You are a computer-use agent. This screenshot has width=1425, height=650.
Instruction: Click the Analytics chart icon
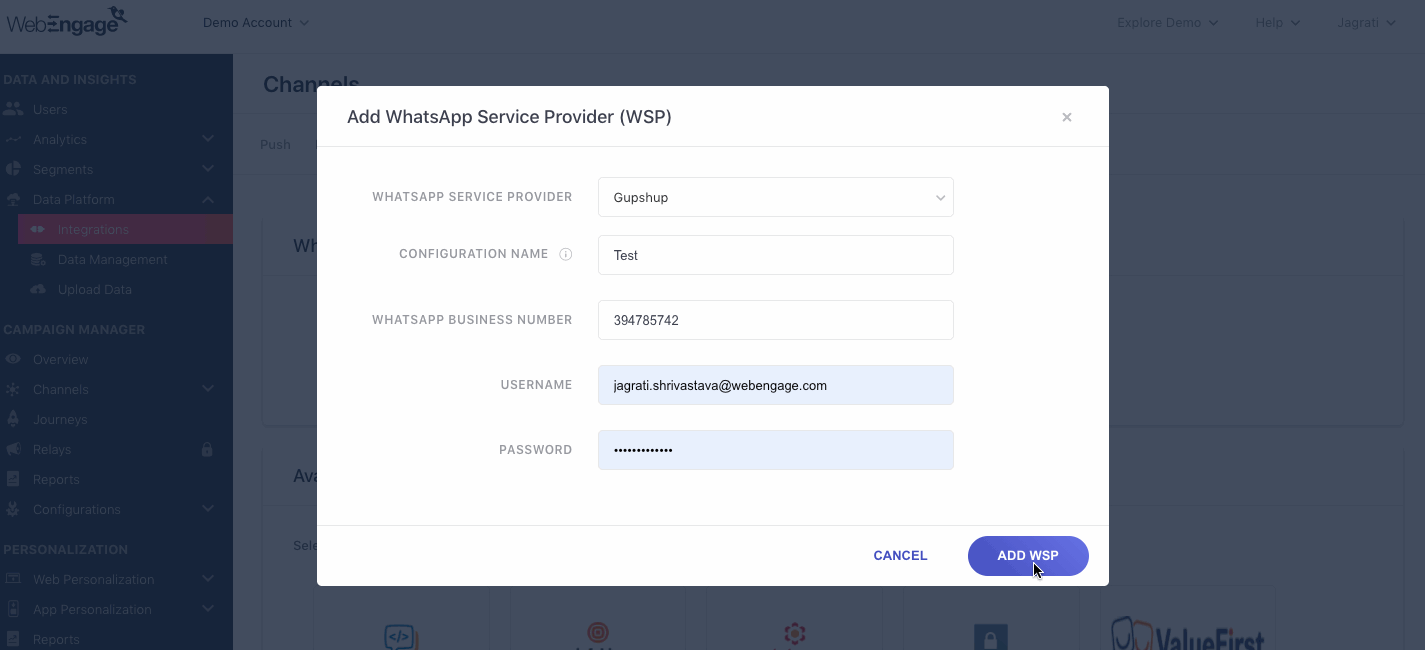pos(13,139)
